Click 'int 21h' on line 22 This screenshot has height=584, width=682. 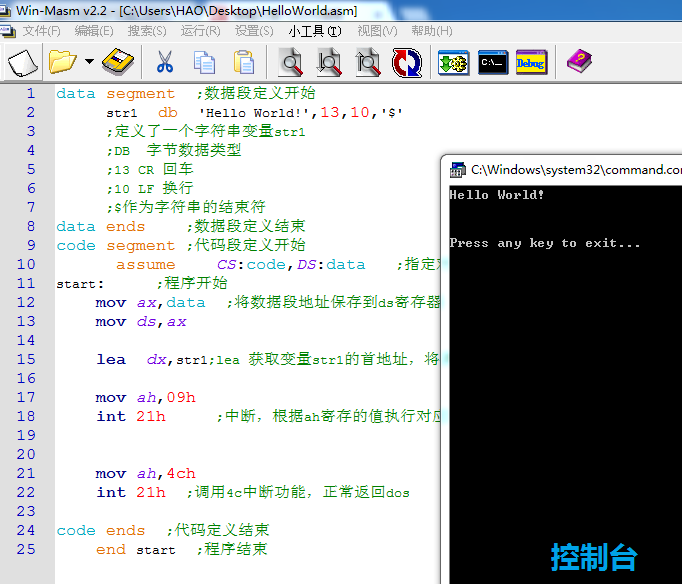pyautogui.click(x=131, y=493)
